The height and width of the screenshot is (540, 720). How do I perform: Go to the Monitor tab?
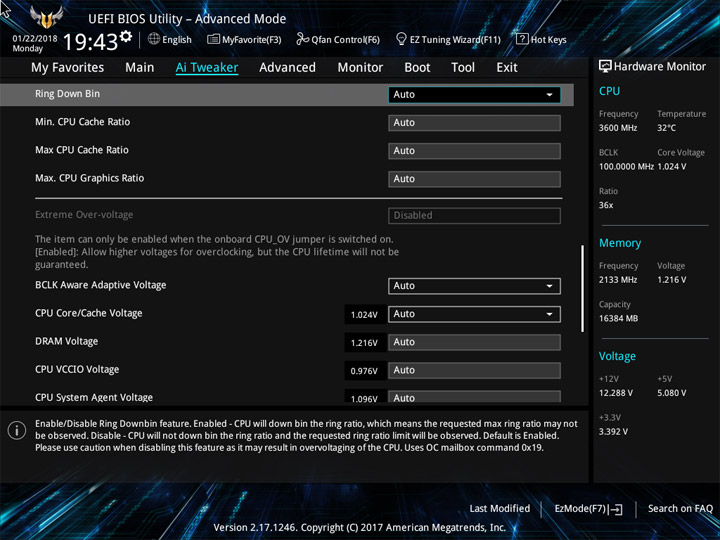click(x=360, y=68)
